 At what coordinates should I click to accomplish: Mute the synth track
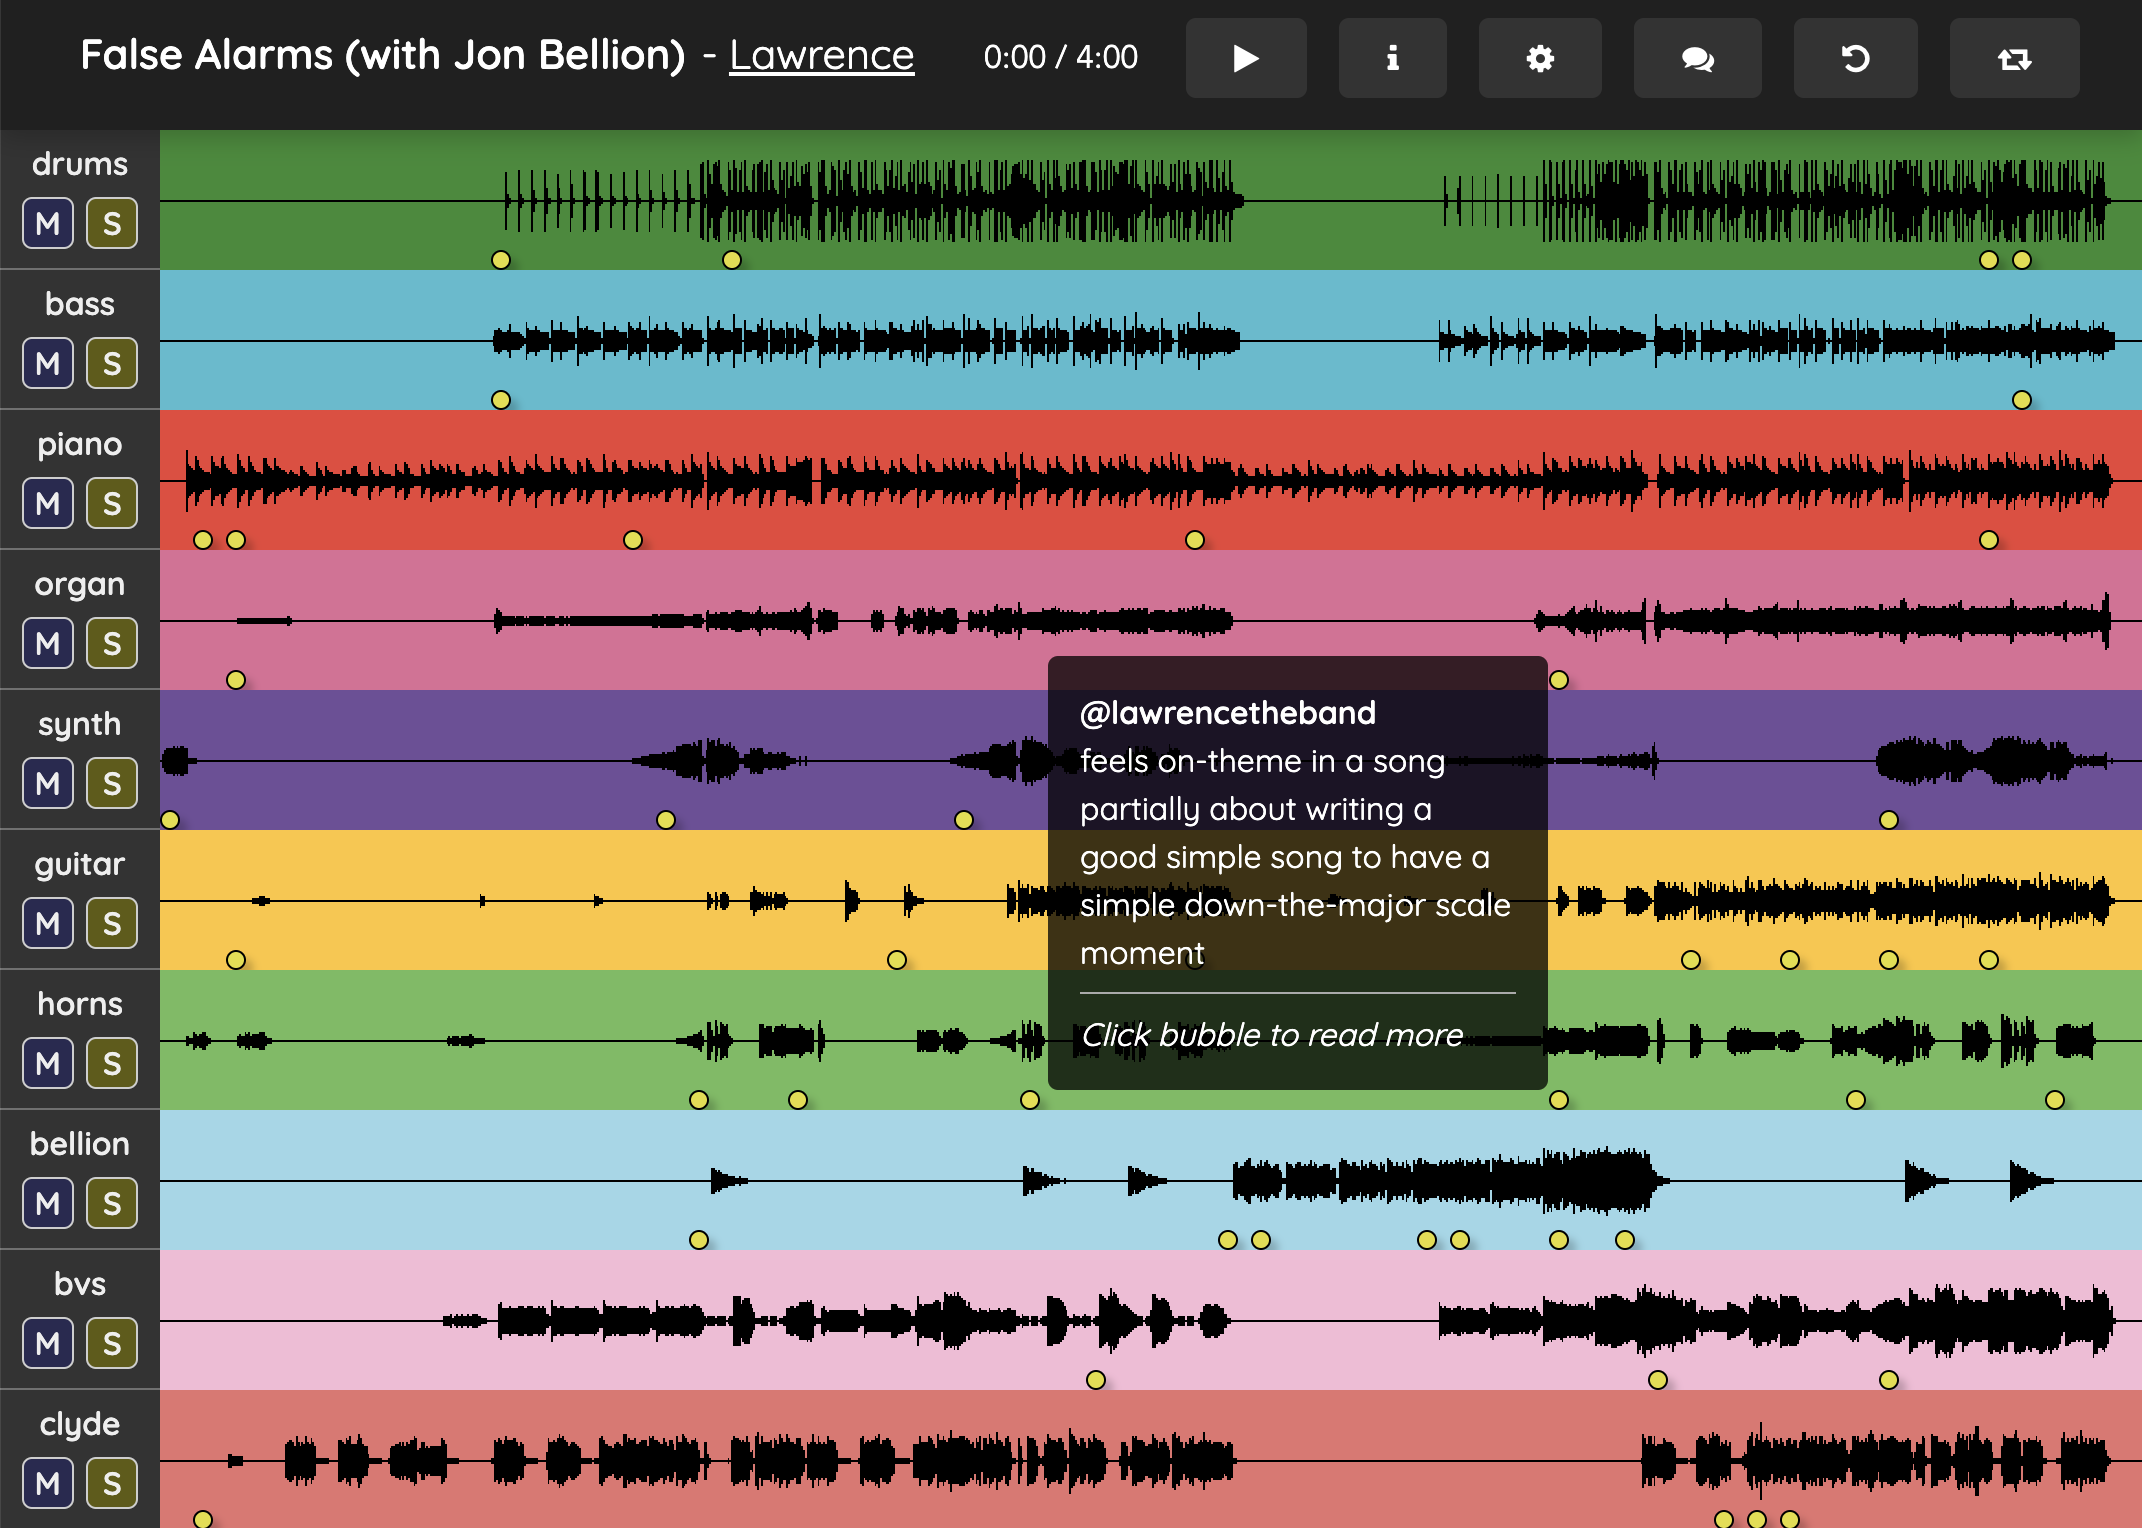point(48,783)
